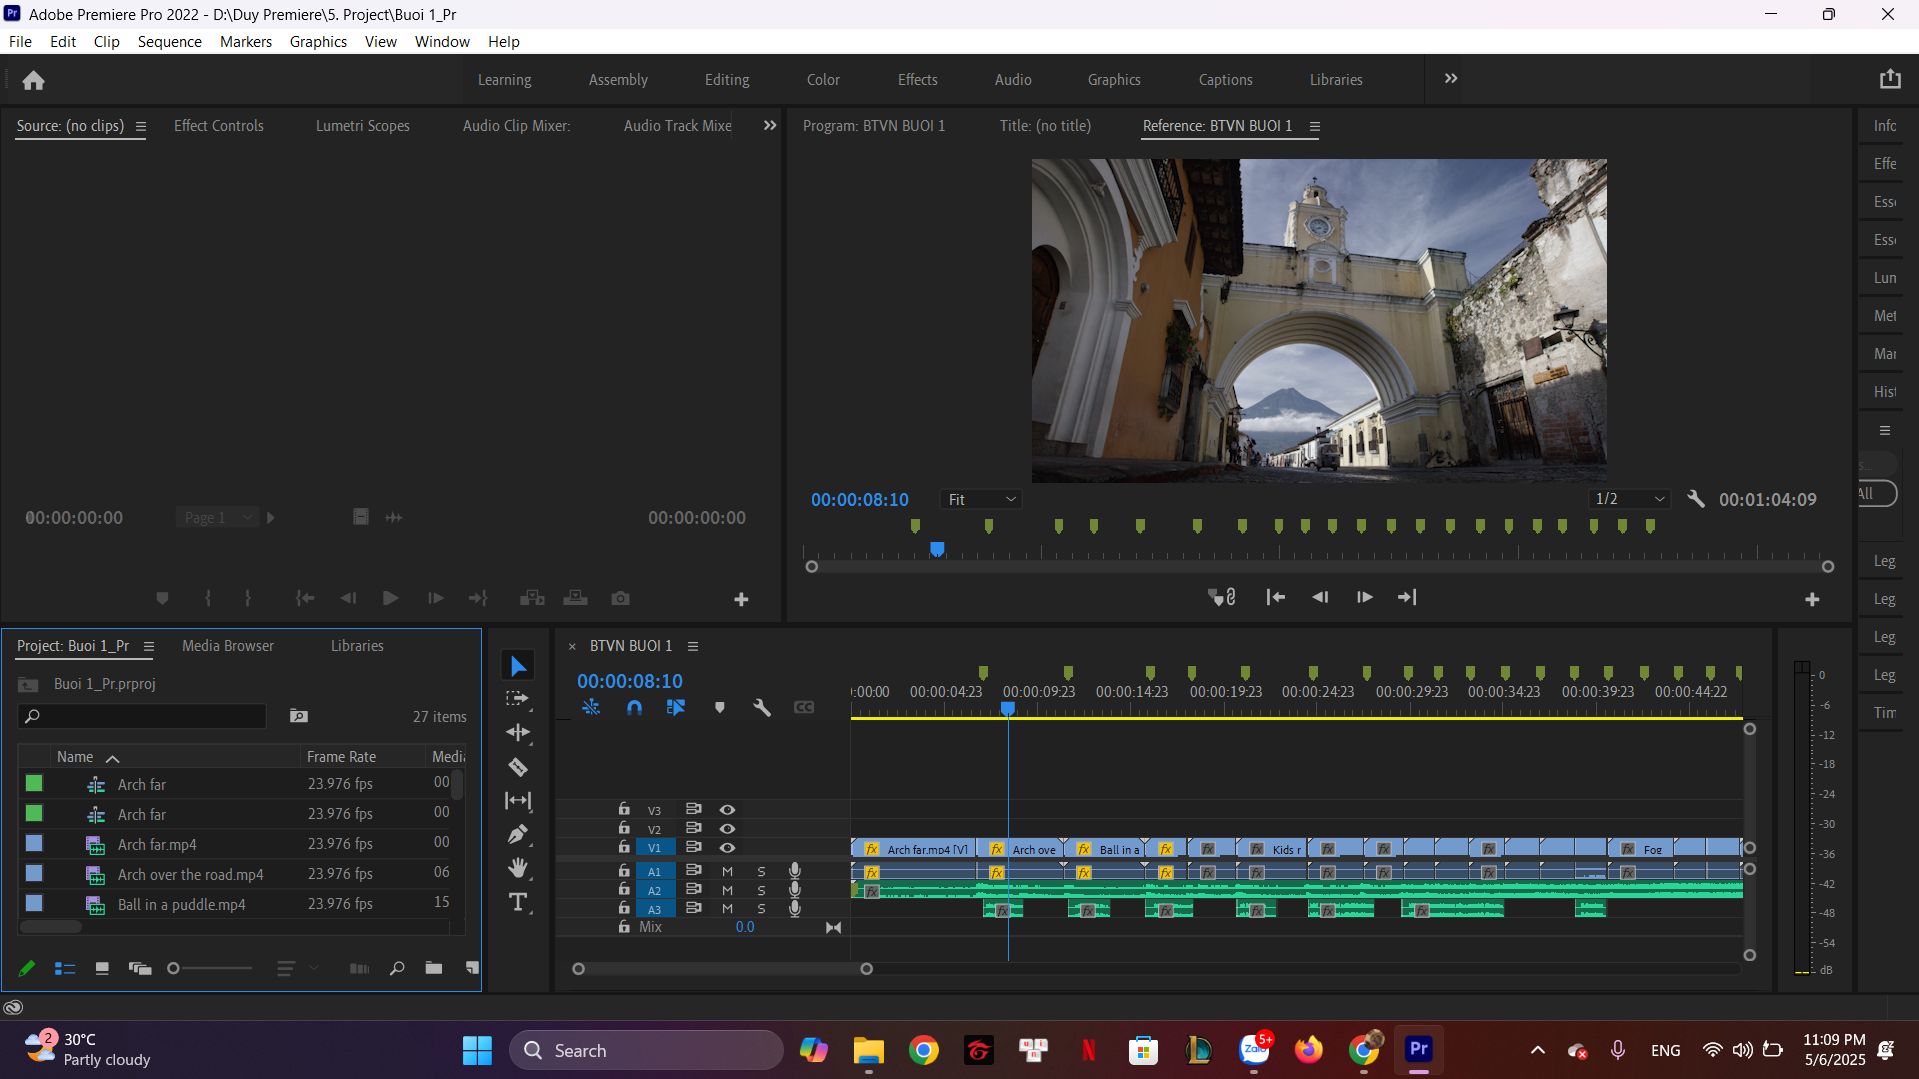
Task: Toggle lock on V2 track
Action: coord(624,828)
